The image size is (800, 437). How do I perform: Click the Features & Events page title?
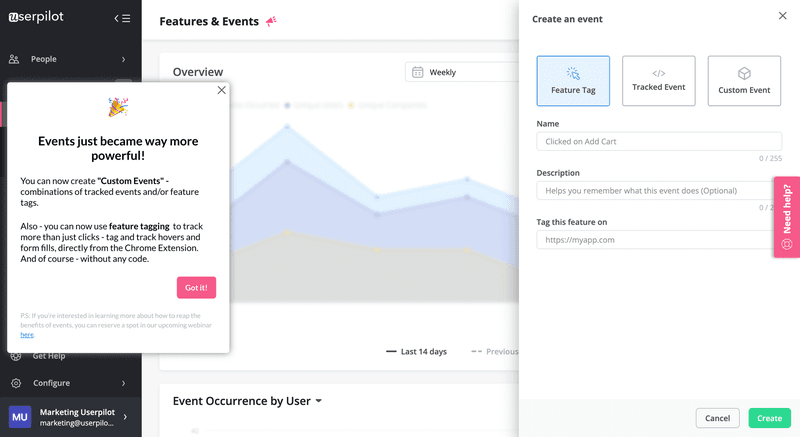[x=209, y=21]
